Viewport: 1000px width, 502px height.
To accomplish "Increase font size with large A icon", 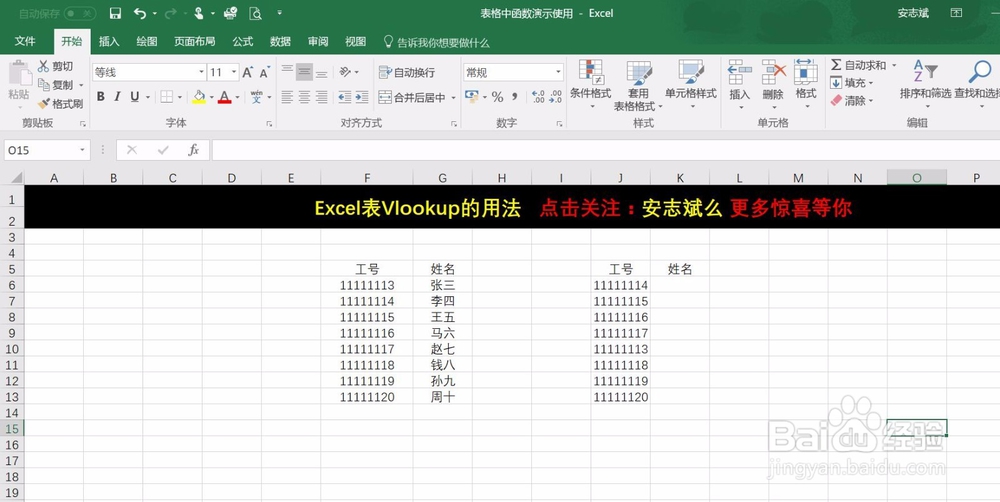I will coord(247,73).
